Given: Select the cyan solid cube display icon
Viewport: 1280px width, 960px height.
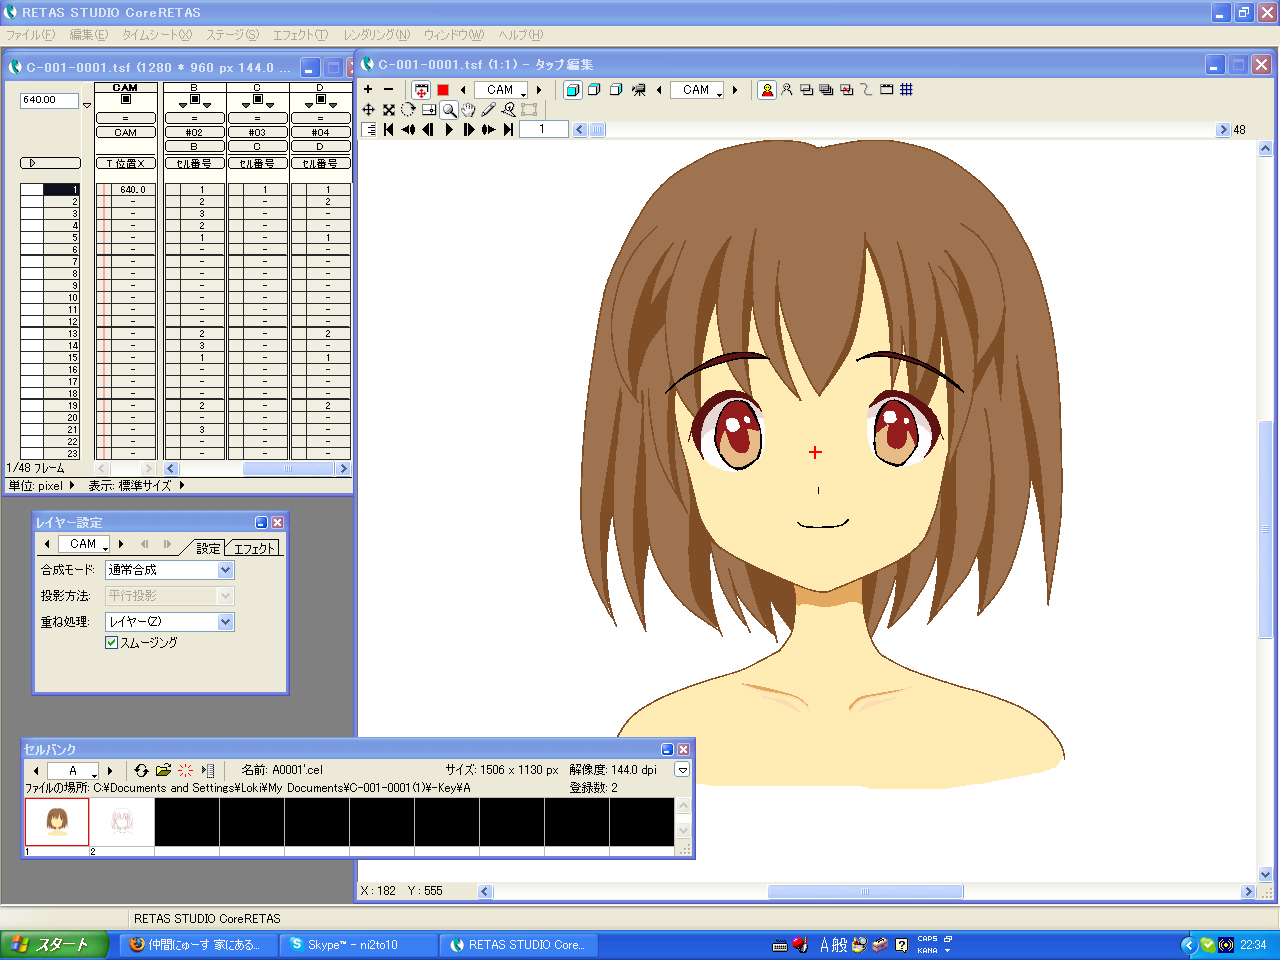Looking at the screenshot, I should click(x=573, y=90).
